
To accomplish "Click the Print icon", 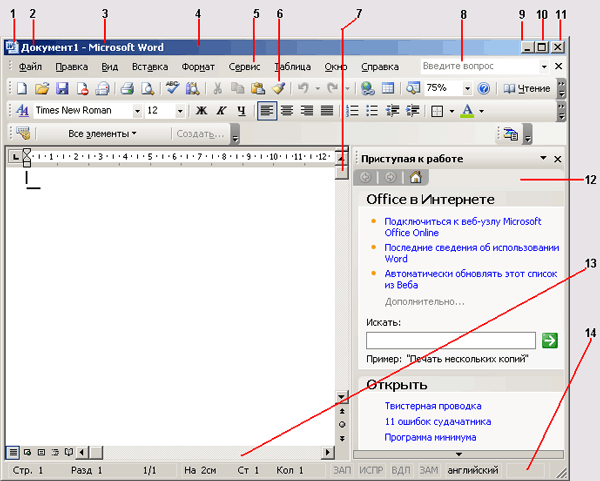I will (127, 89).
